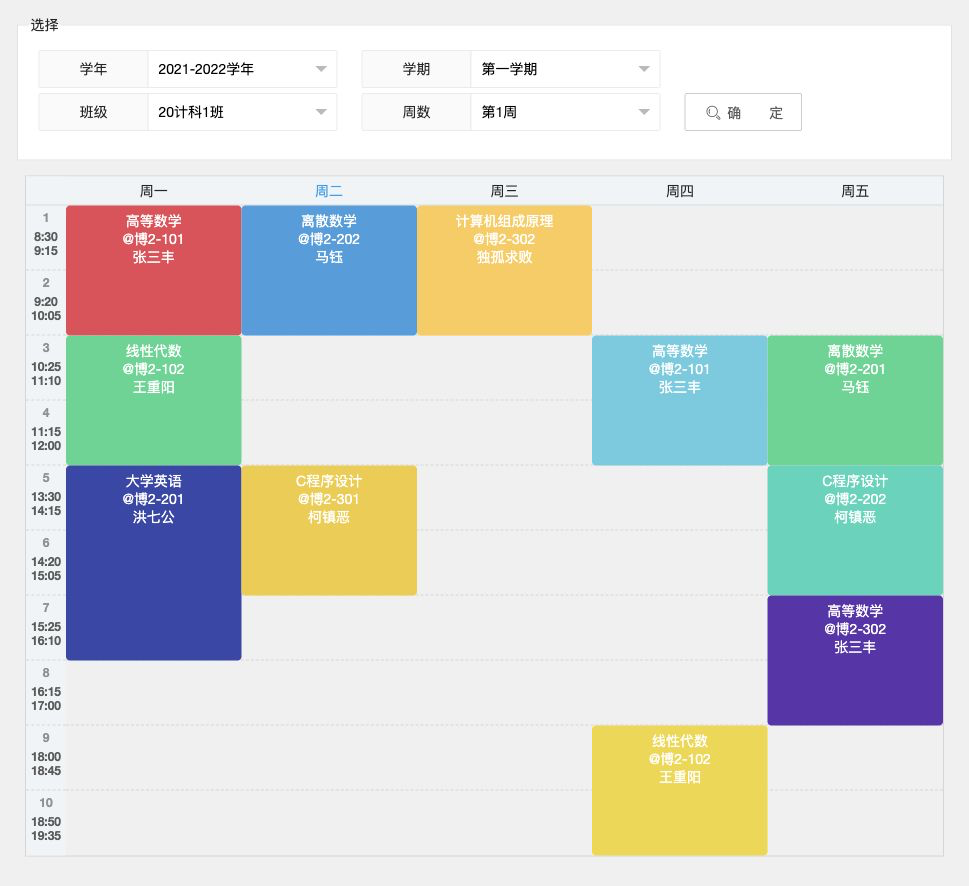
Task: Select the 周四 column header
Action: click(680, 191)
